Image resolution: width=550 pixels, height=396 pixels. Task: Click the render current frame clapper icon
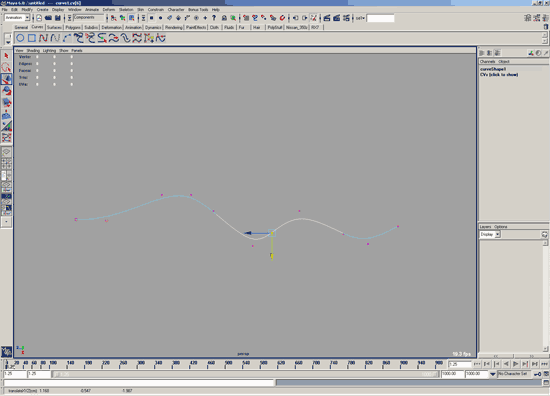click(x=327, y=18)
